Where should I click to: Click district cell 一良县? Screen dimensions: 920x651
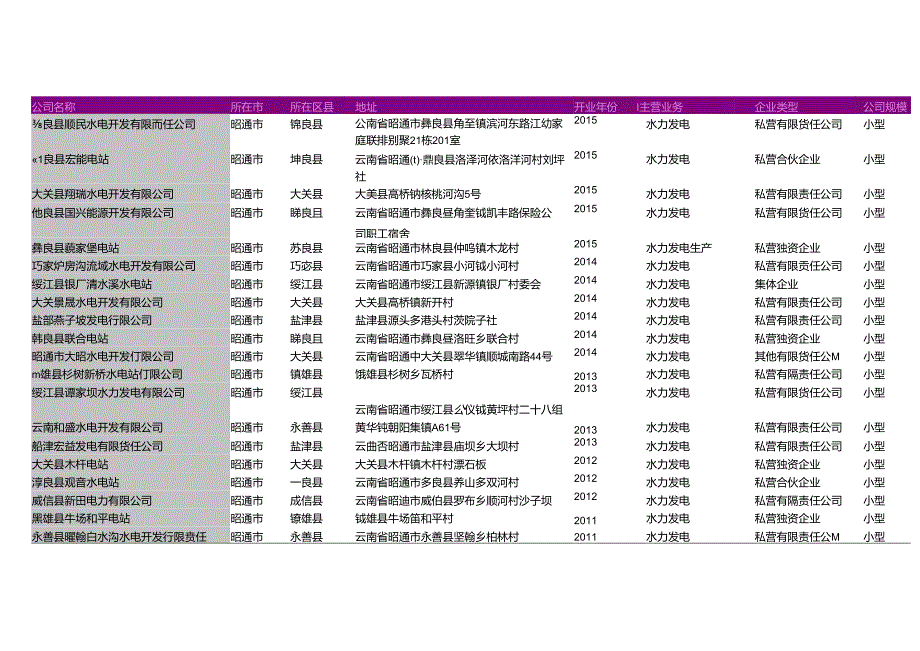click(306, 483)
